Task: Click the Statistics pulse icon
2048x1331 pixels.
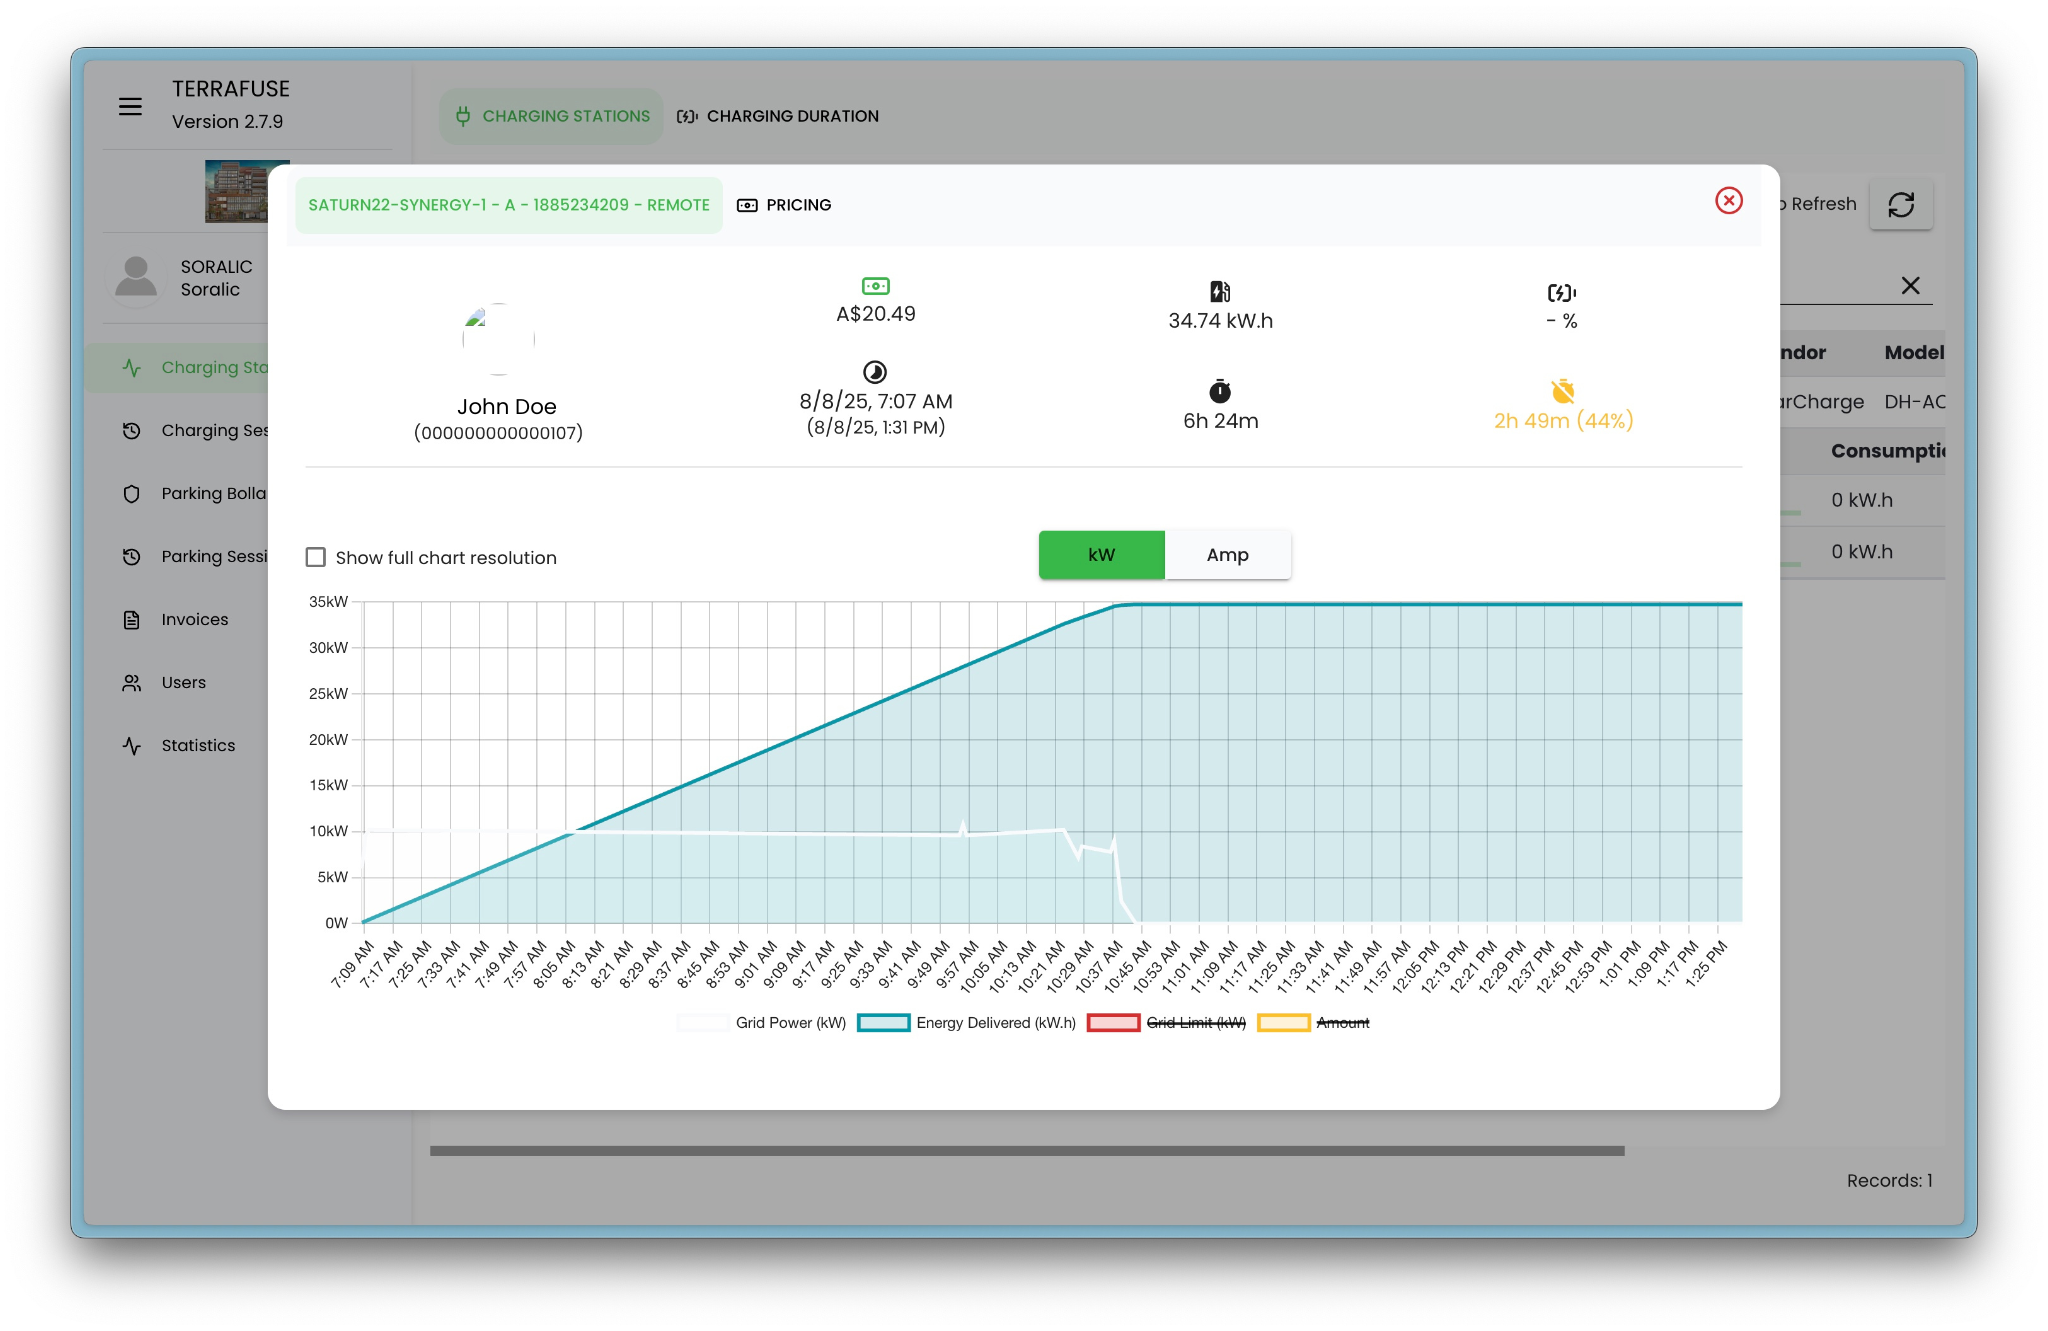Action: pos(132,746)
